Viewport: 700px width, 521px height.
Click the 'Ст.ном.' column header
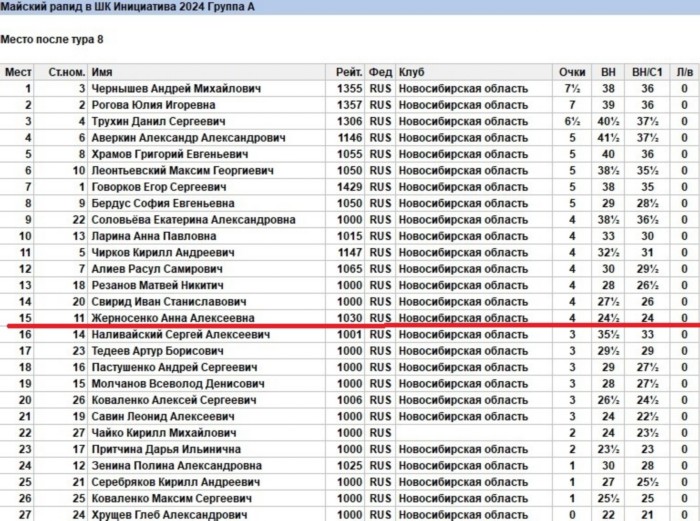[x=67, y=72]
